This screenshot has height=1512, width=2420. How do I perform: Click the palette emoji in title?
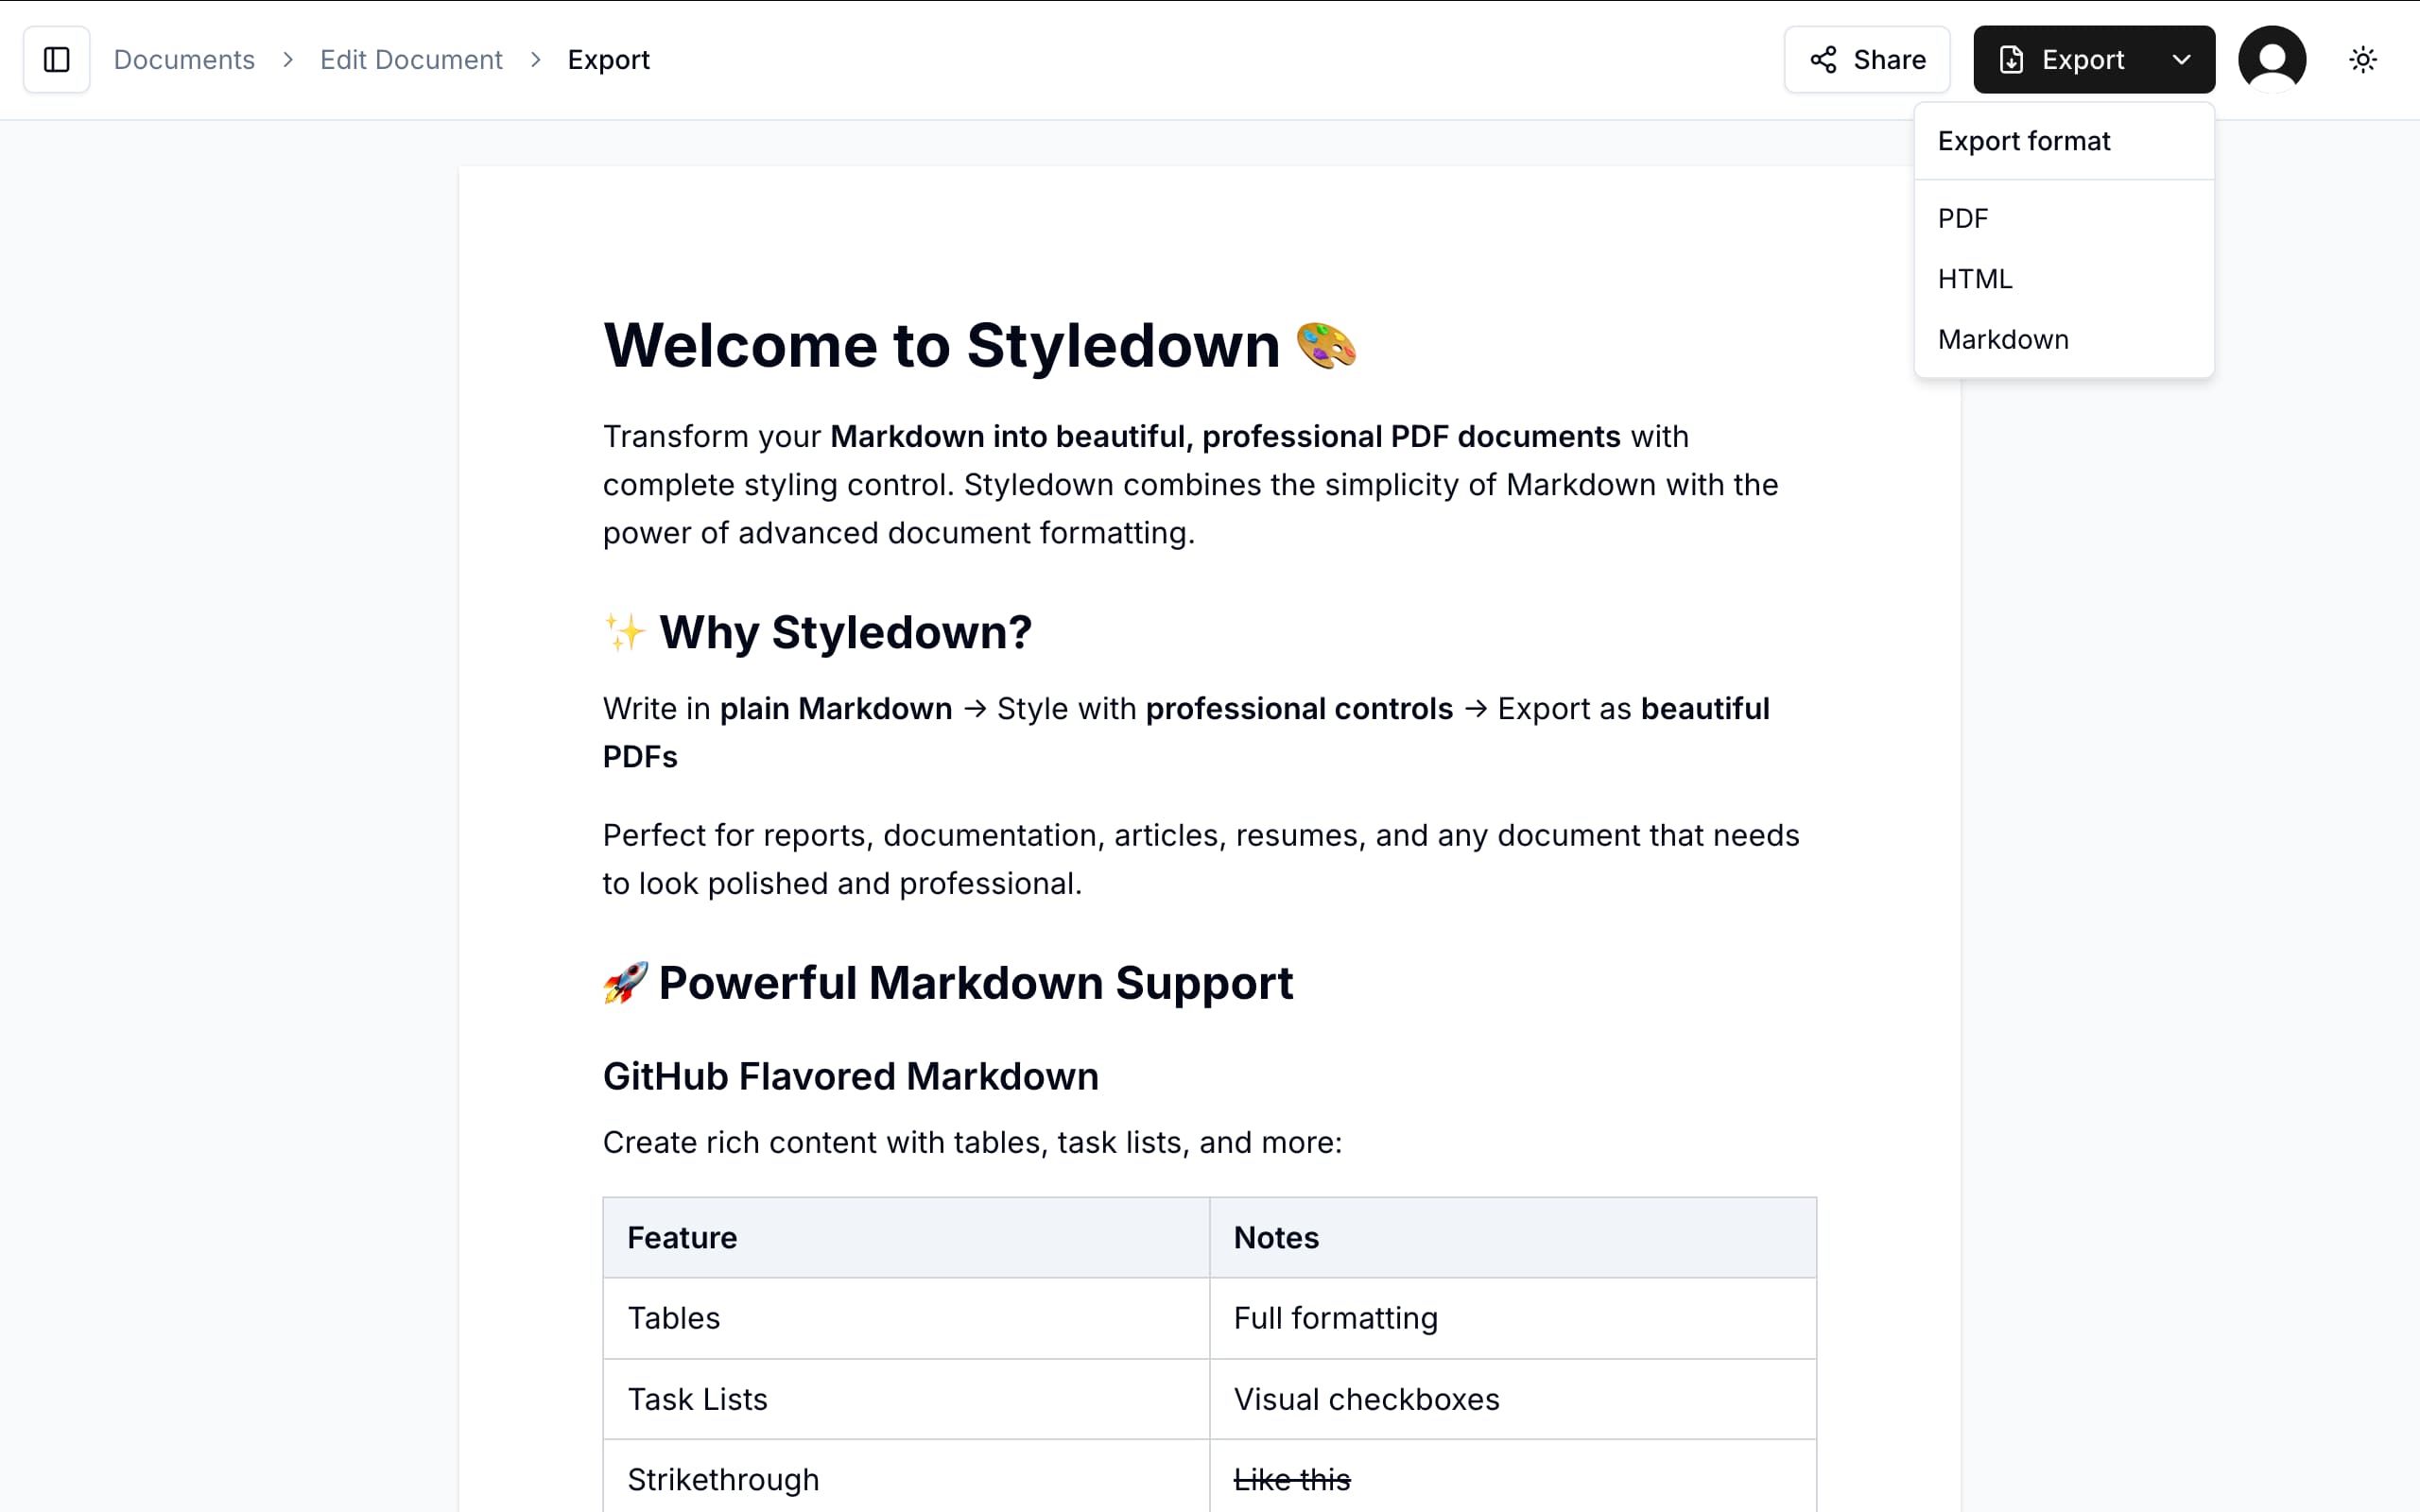pos(1326,346)
